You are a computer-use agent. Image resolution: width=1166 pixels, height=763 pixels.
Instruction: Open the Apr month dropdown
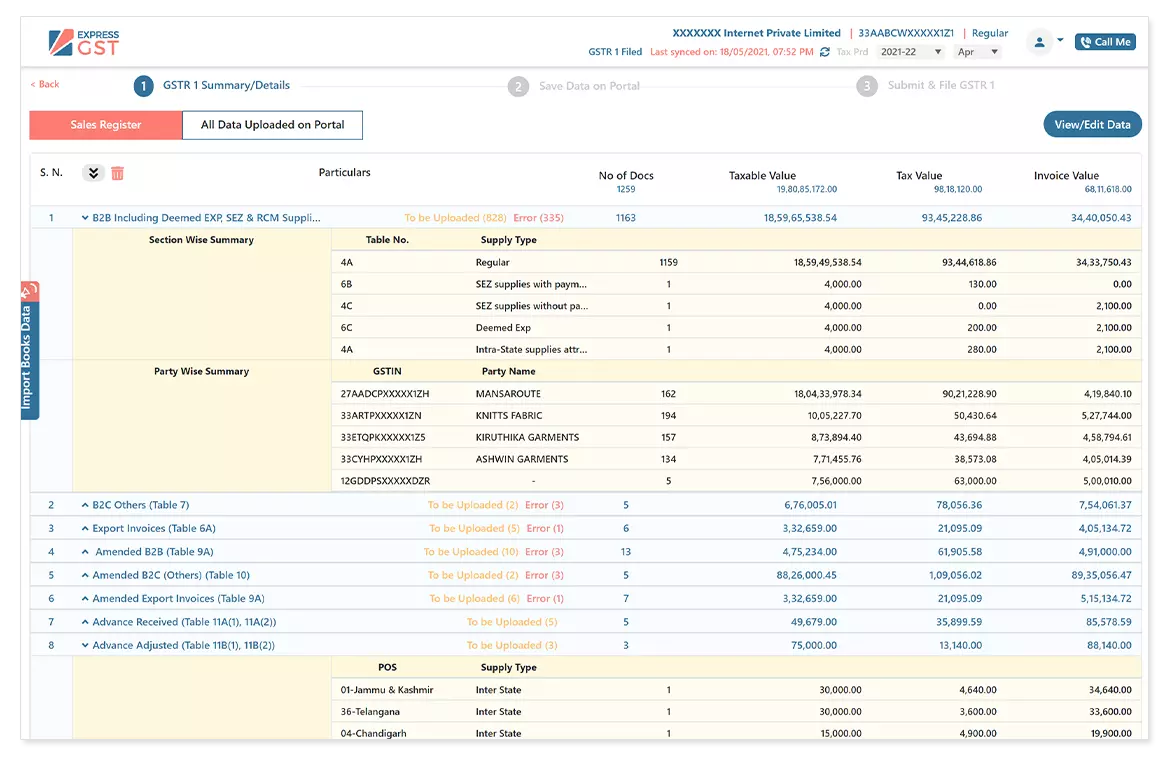tap(977, 52)
